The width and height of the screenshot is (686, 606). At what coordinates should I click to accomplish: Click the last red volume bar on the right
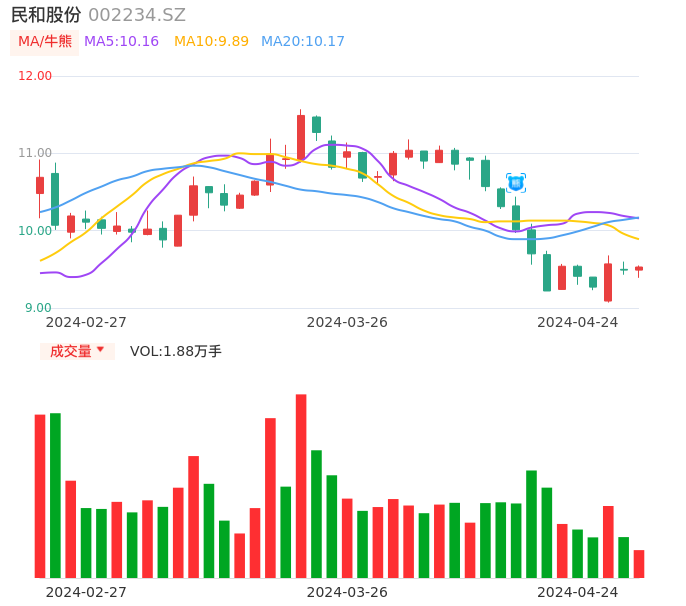(639, 564)
